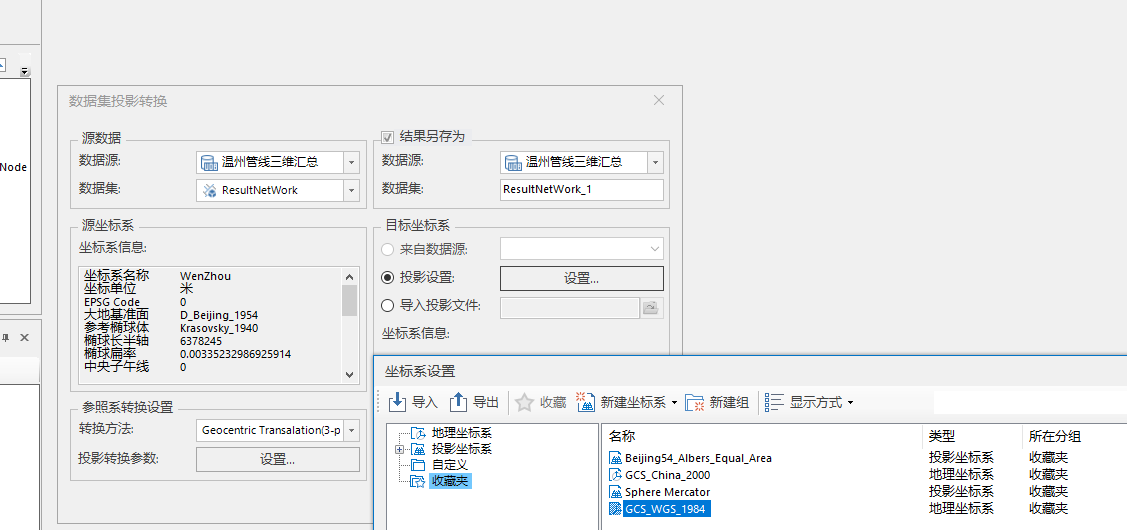Open the 结果另存为 数据源 dropdown
The height and width of the screenshot is (530, 1127).
pos(656,163)
